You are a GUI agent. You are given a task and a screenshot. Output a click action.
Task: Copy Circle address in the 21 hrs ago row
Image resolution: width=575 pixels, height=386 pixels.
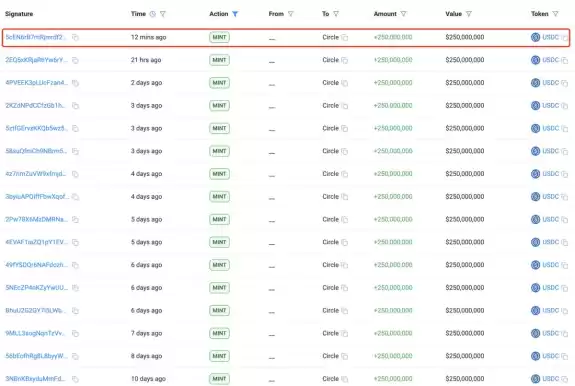[x=344, y=60]
